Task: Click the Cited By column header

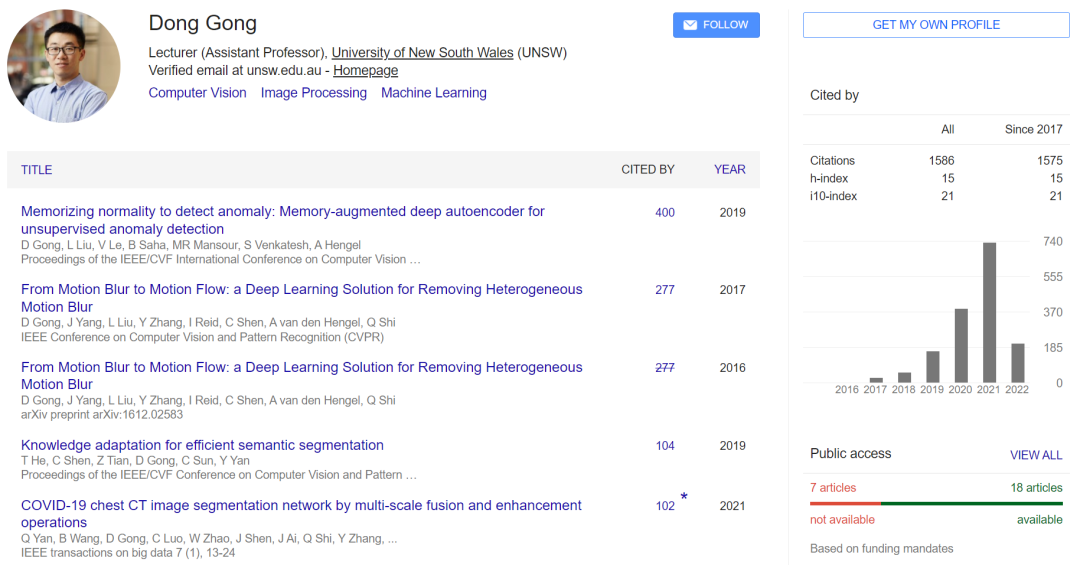Action: tap(647, 170)
